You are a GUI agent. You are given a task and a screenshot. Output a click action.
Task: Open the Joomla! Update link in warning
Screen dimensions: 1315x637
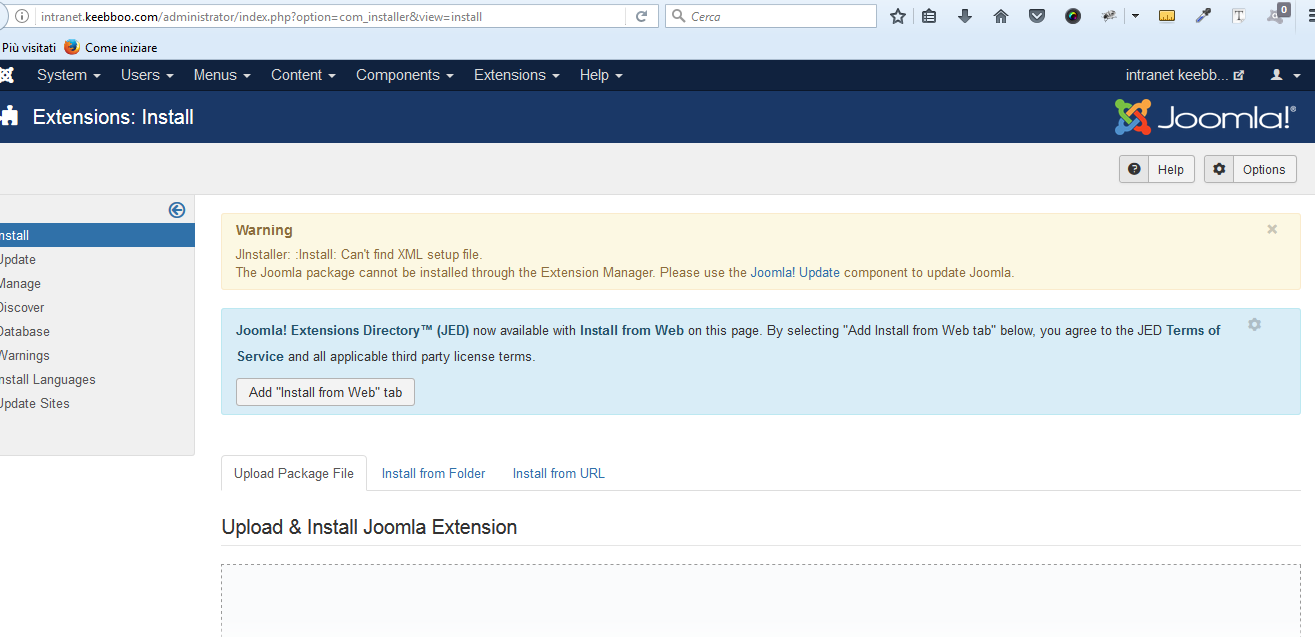click(x=795, y=272)
